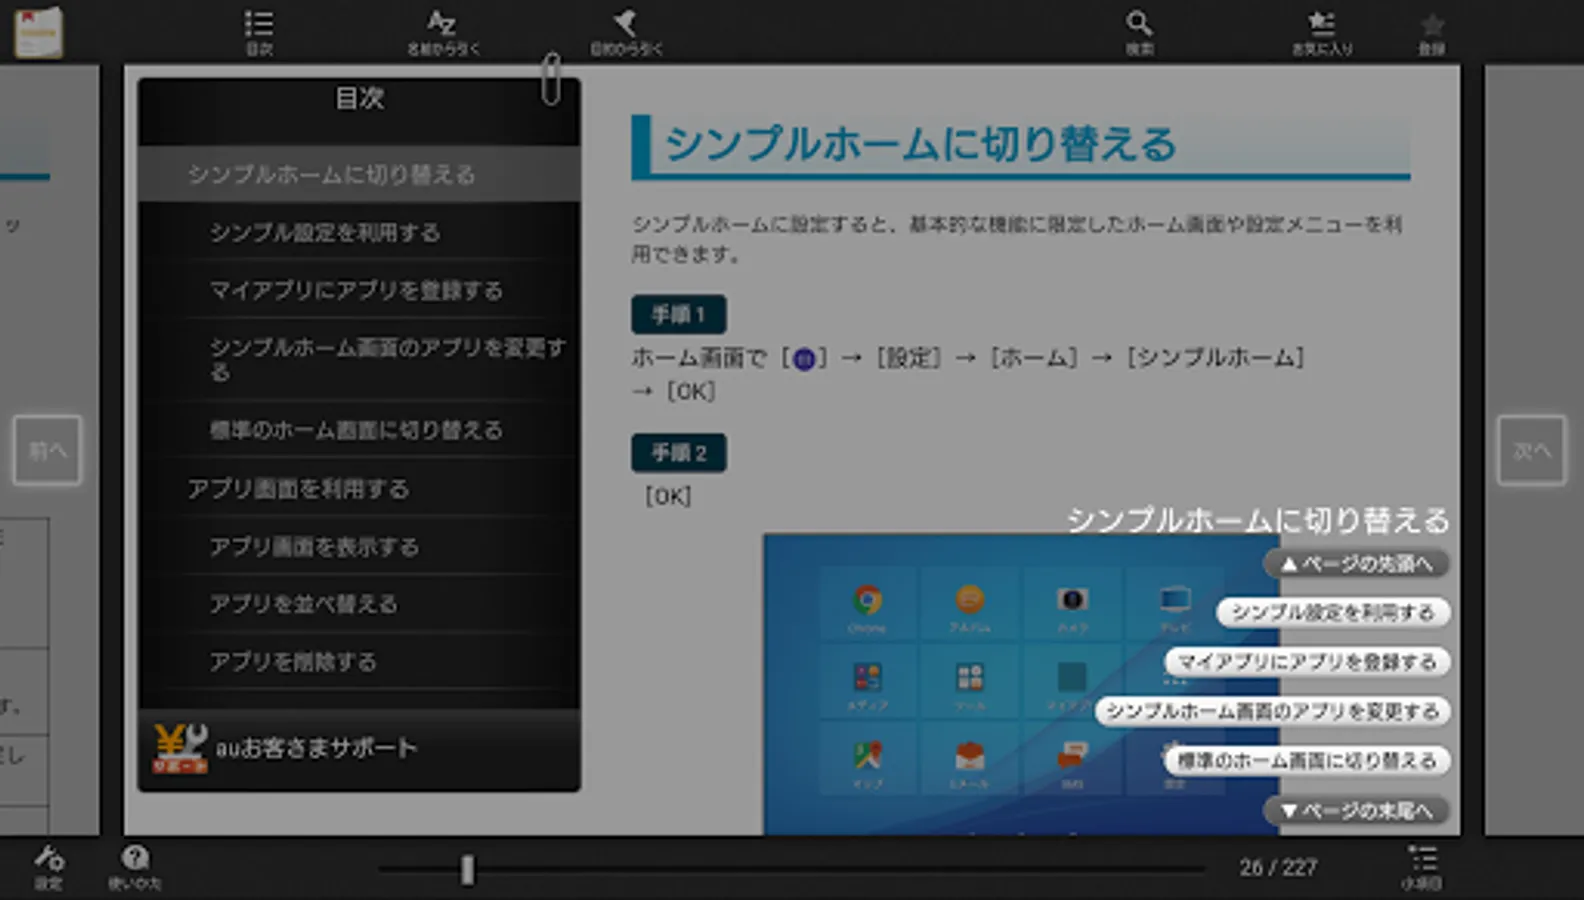Select シンプルホーム画面のアプリを変更する in contents list
1584x900 pixels.
(x=359, y=359)
